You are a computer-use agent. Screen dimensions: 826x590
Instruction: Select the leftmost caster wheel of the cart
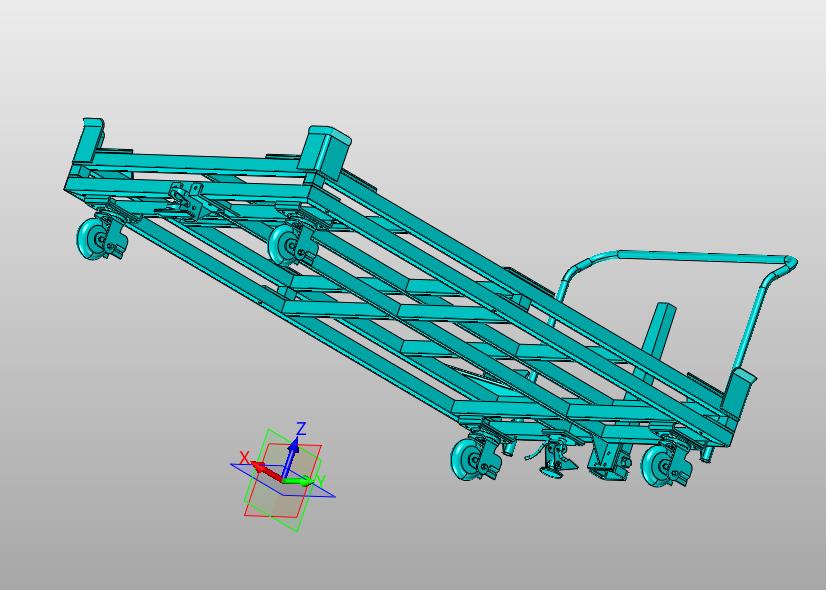pos(91,240)
